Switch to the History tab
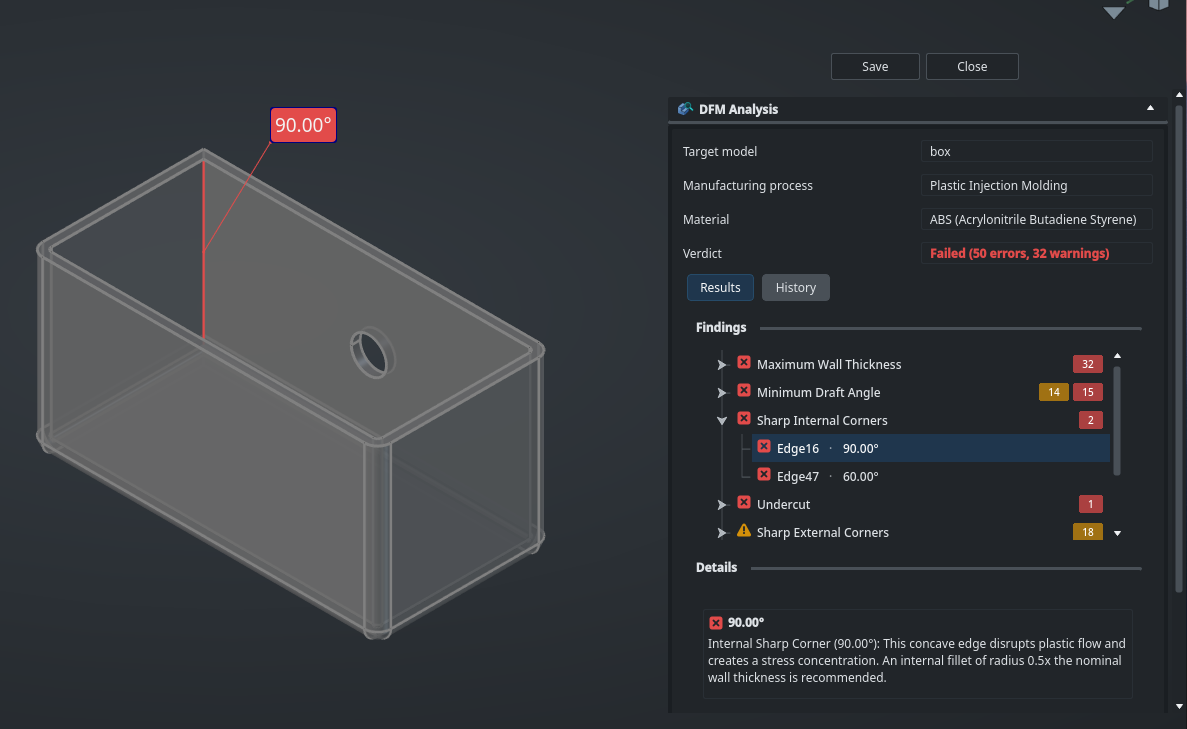The height and width of the screenshot is (729, 1187). [795, 287]
